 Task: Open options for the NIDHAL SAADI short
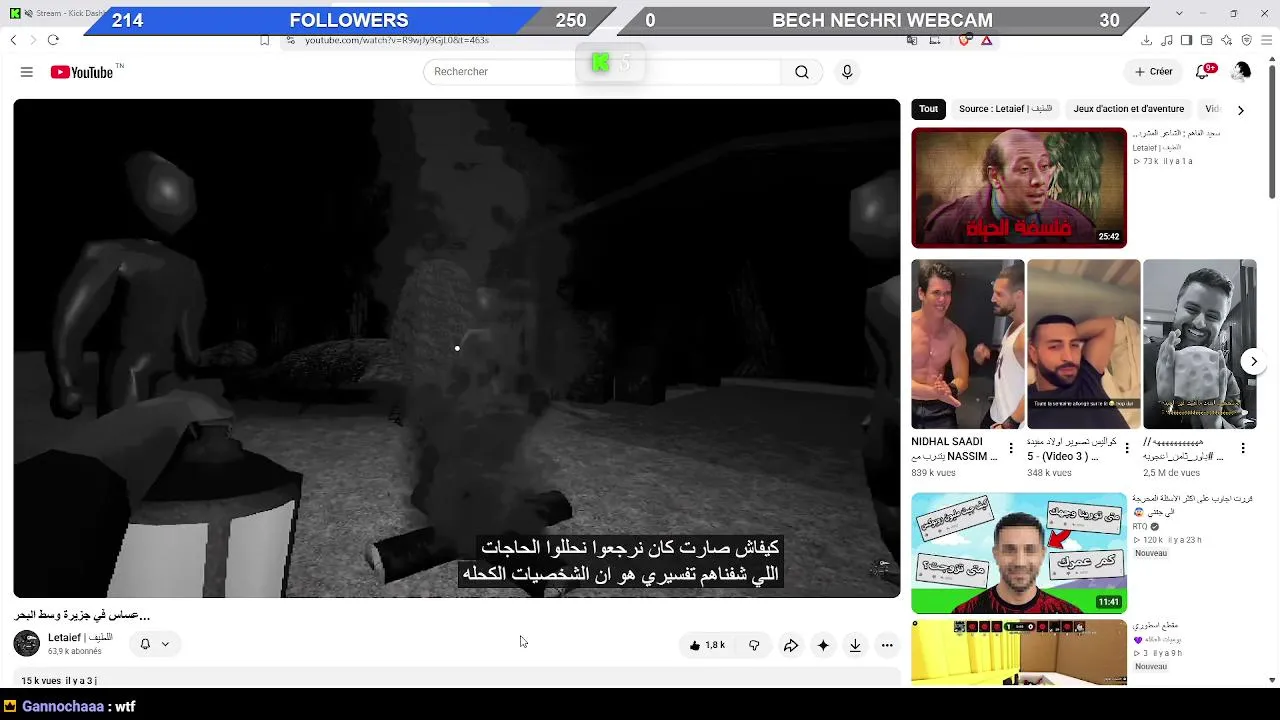[x=1011, y=448]
